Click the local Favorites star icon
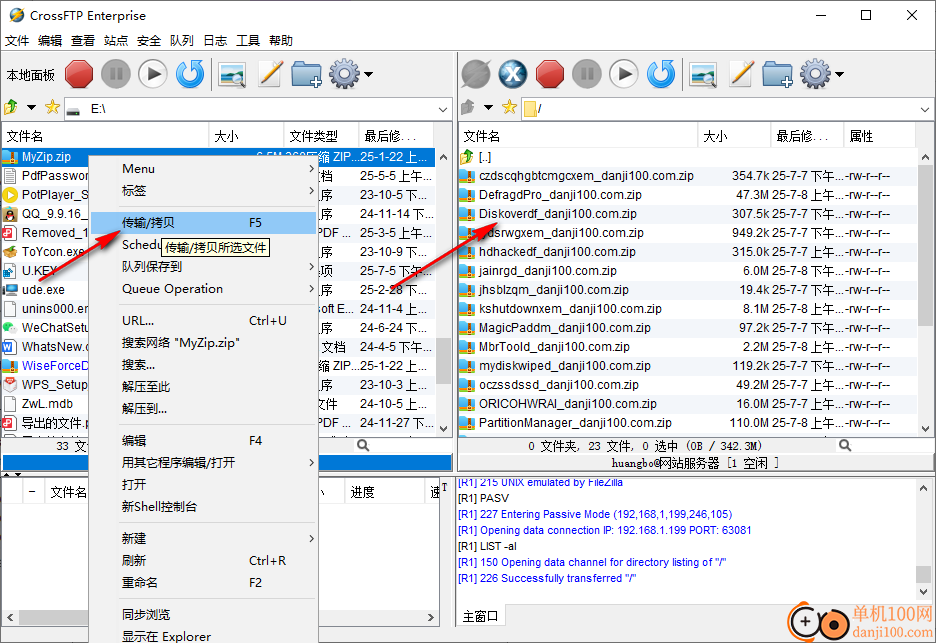The image size is (936, 643). click(x=52, y=107)
